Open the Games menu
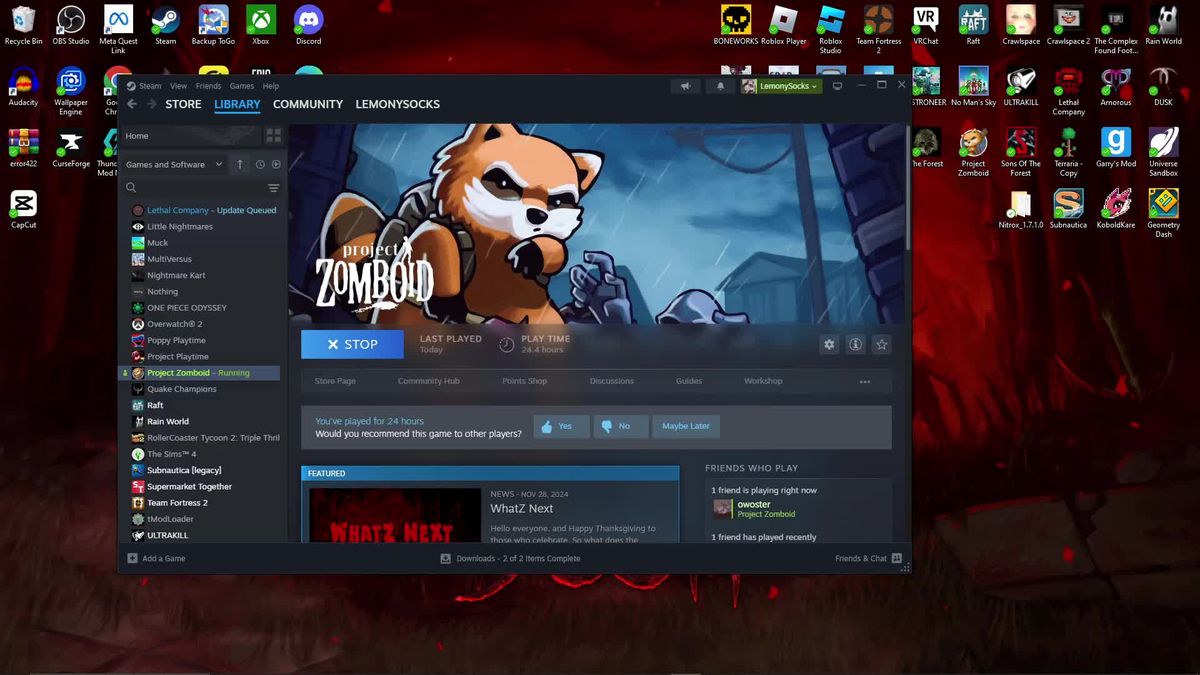This screenshot has height=675, width=1200. [242, 86]
